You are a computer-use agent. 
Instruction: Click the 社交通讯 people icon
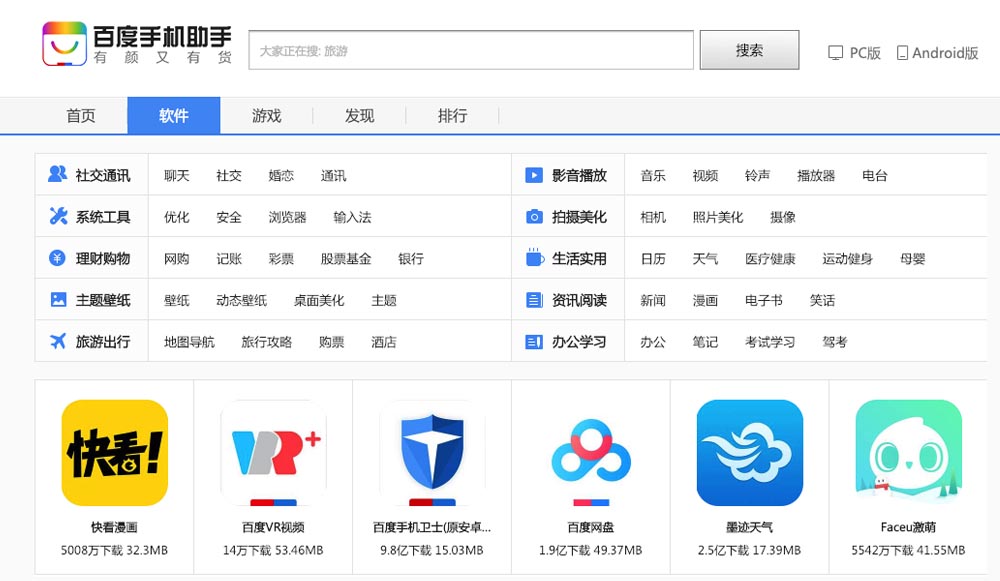(x=57, y=174)
